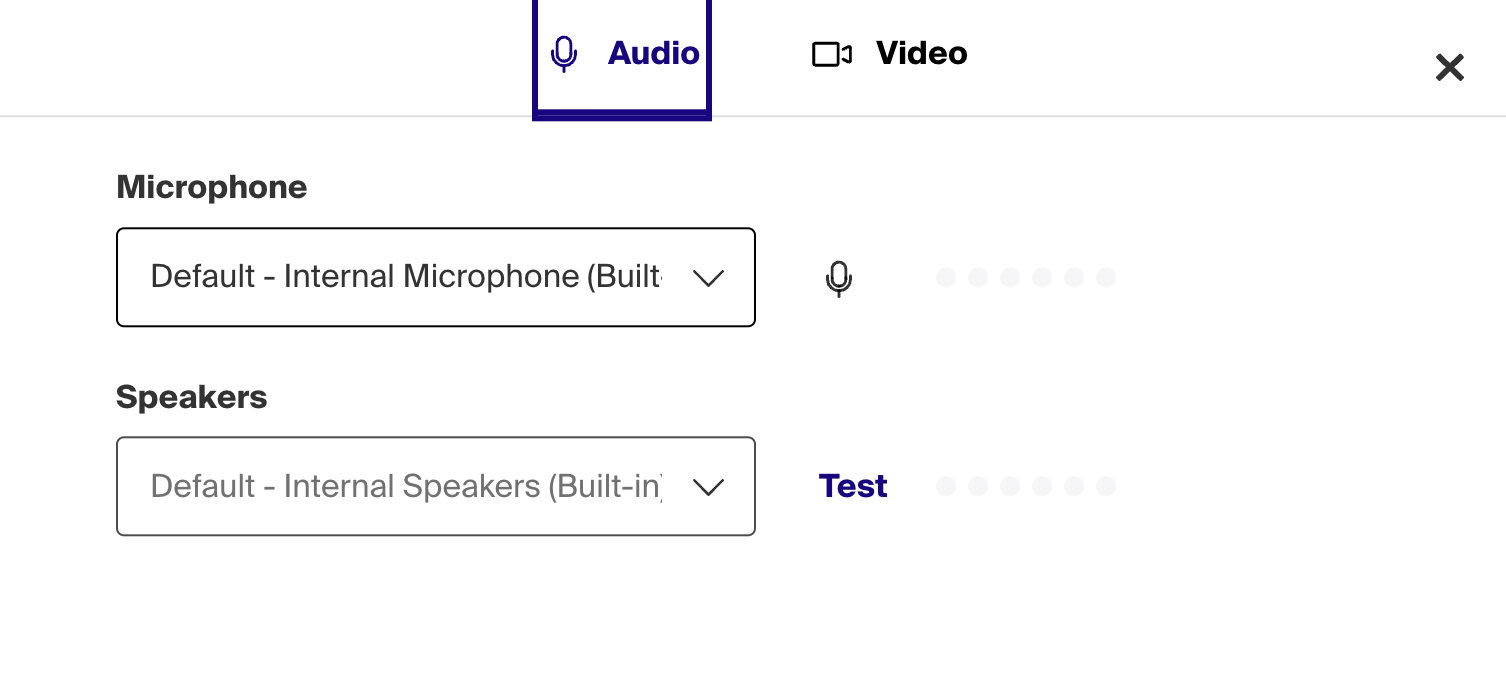Click the Speakers section label
The width and height of the screenshot is (1506, 676).
pyautogui.click(x=192, y=397)
